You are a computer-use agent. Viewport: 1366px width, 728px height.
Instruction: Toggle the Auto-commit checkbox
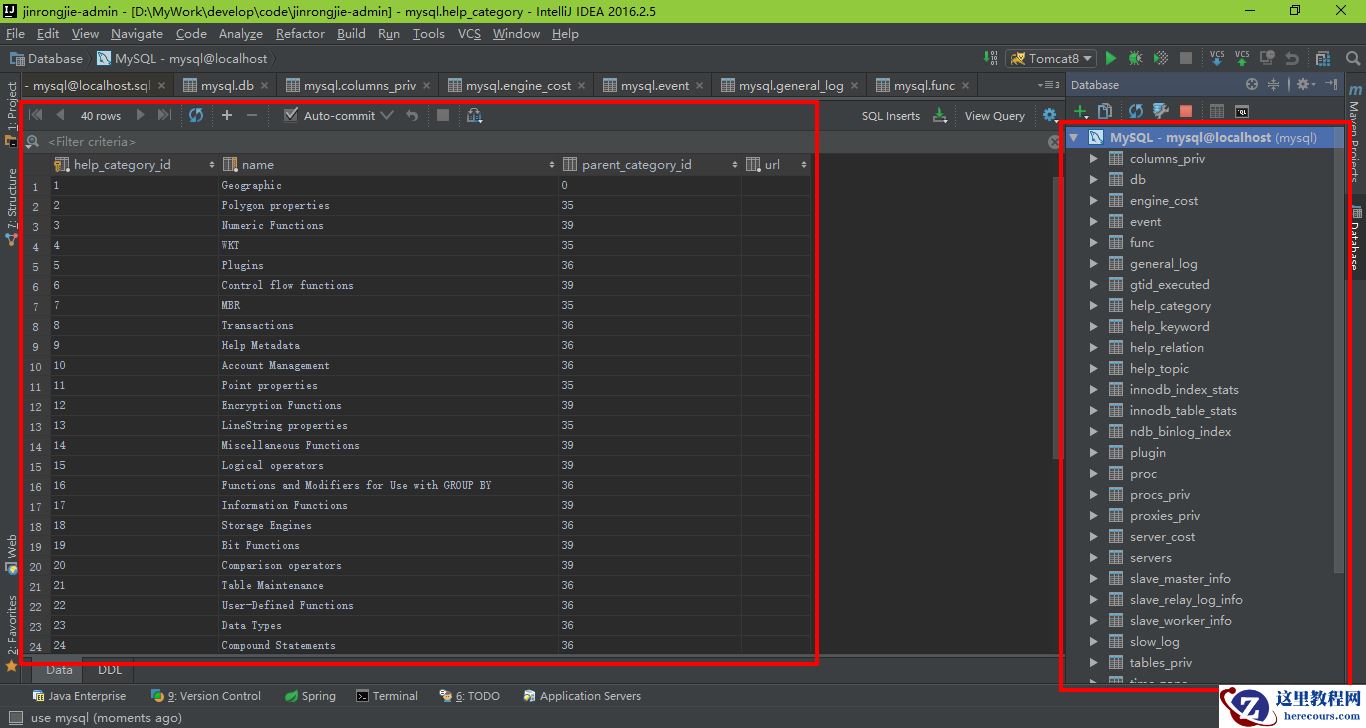point(291,115)
